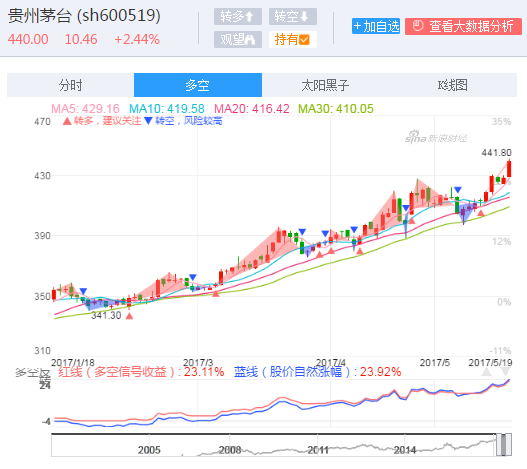The width and height of the screenshot is (527, 469).
Task: Click the leftmost blue down-triangle signal marker
Action: pyautogui.click(x=83, y=291)
